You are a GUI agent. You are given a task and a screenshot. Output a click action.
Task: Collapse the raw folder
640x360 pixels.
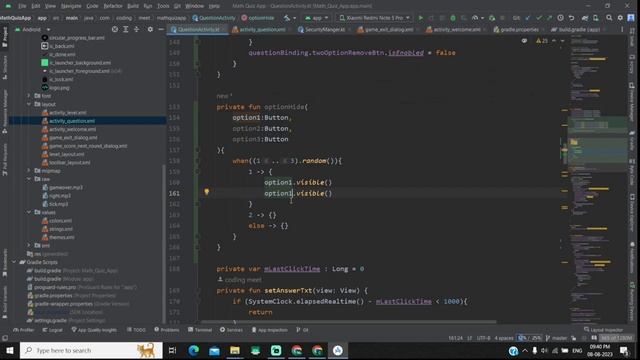point(29,179)
